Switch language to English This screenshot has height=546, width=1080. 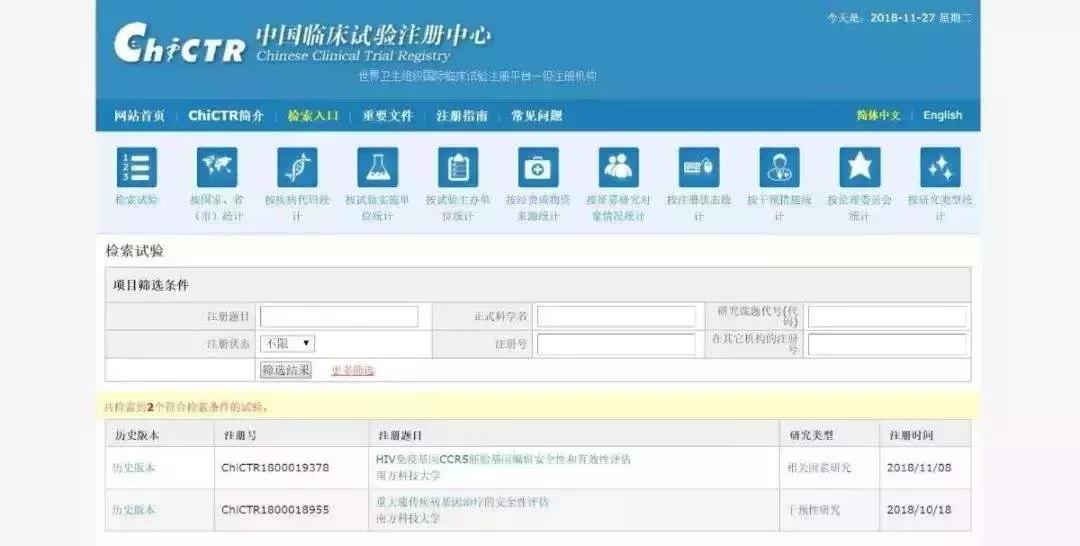pyautogui.click(x=942, y=115)
